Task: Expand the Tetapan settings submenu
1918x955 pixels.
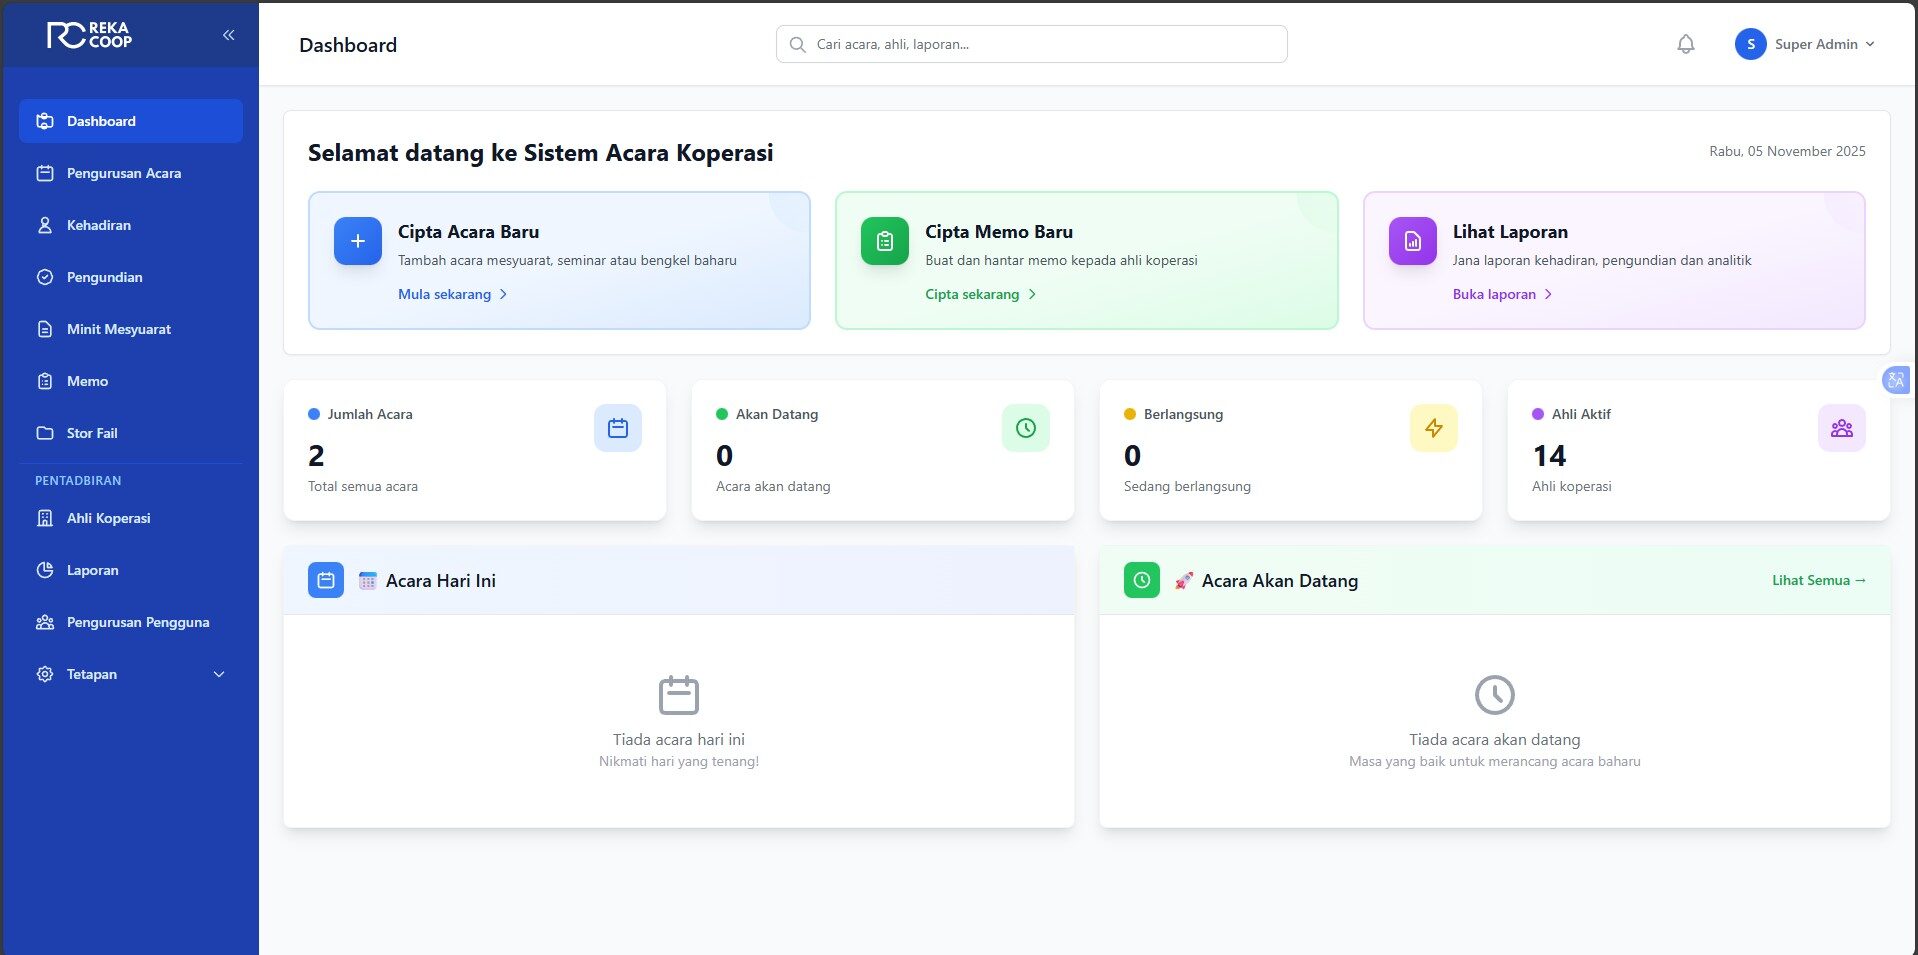Action: pos(130,674)
